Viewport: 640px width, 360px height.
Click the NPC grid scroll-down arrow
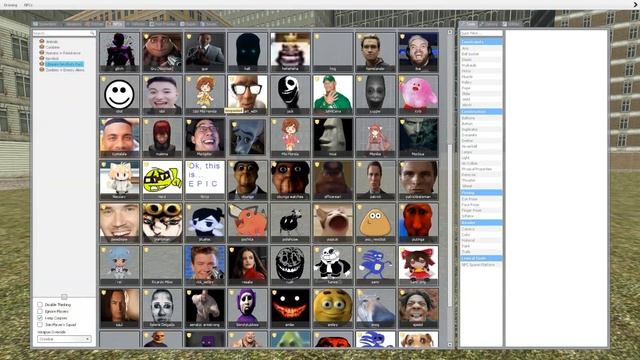[450, 345]
